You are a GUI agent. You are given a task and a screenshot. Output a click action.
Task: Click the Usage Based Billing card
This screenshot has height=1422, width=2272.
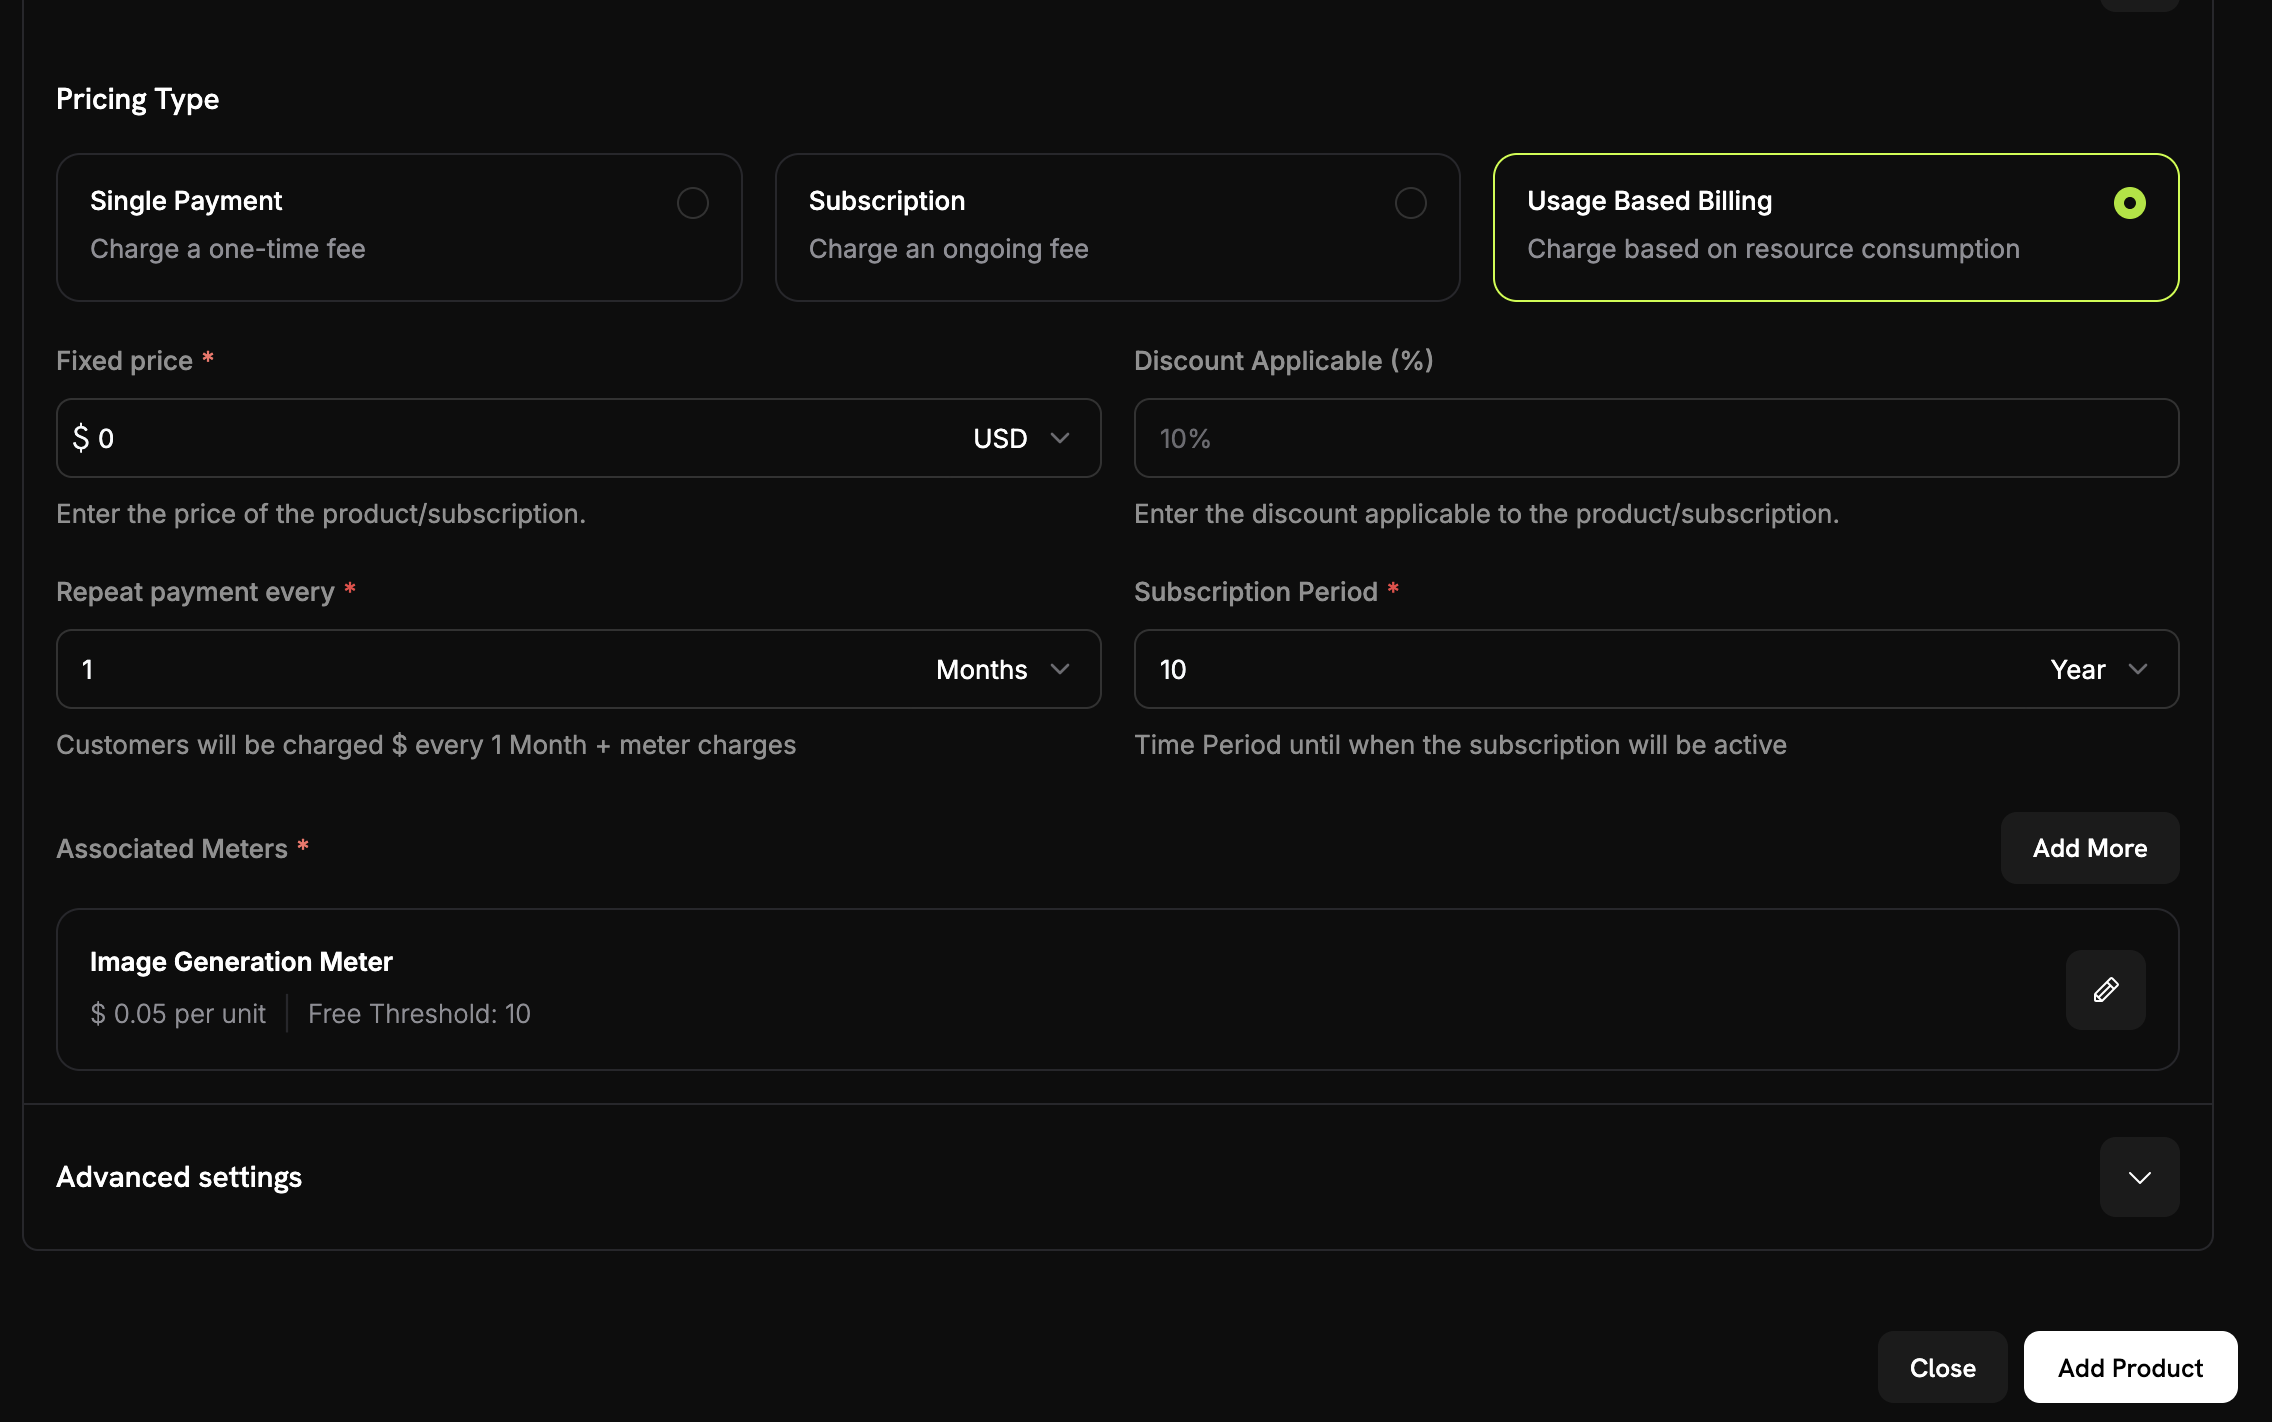tap(1836, 227)
